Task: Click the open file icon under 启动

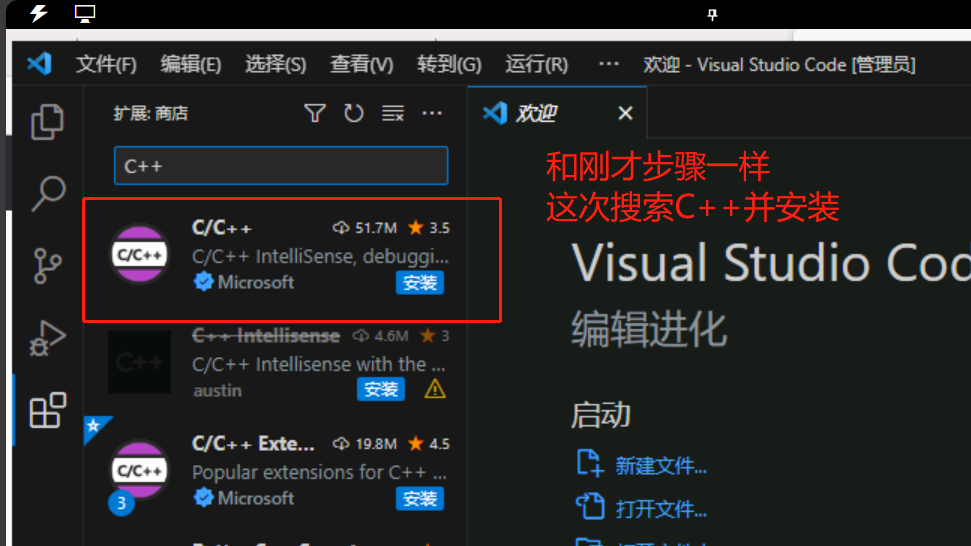Action: [590, 506]
